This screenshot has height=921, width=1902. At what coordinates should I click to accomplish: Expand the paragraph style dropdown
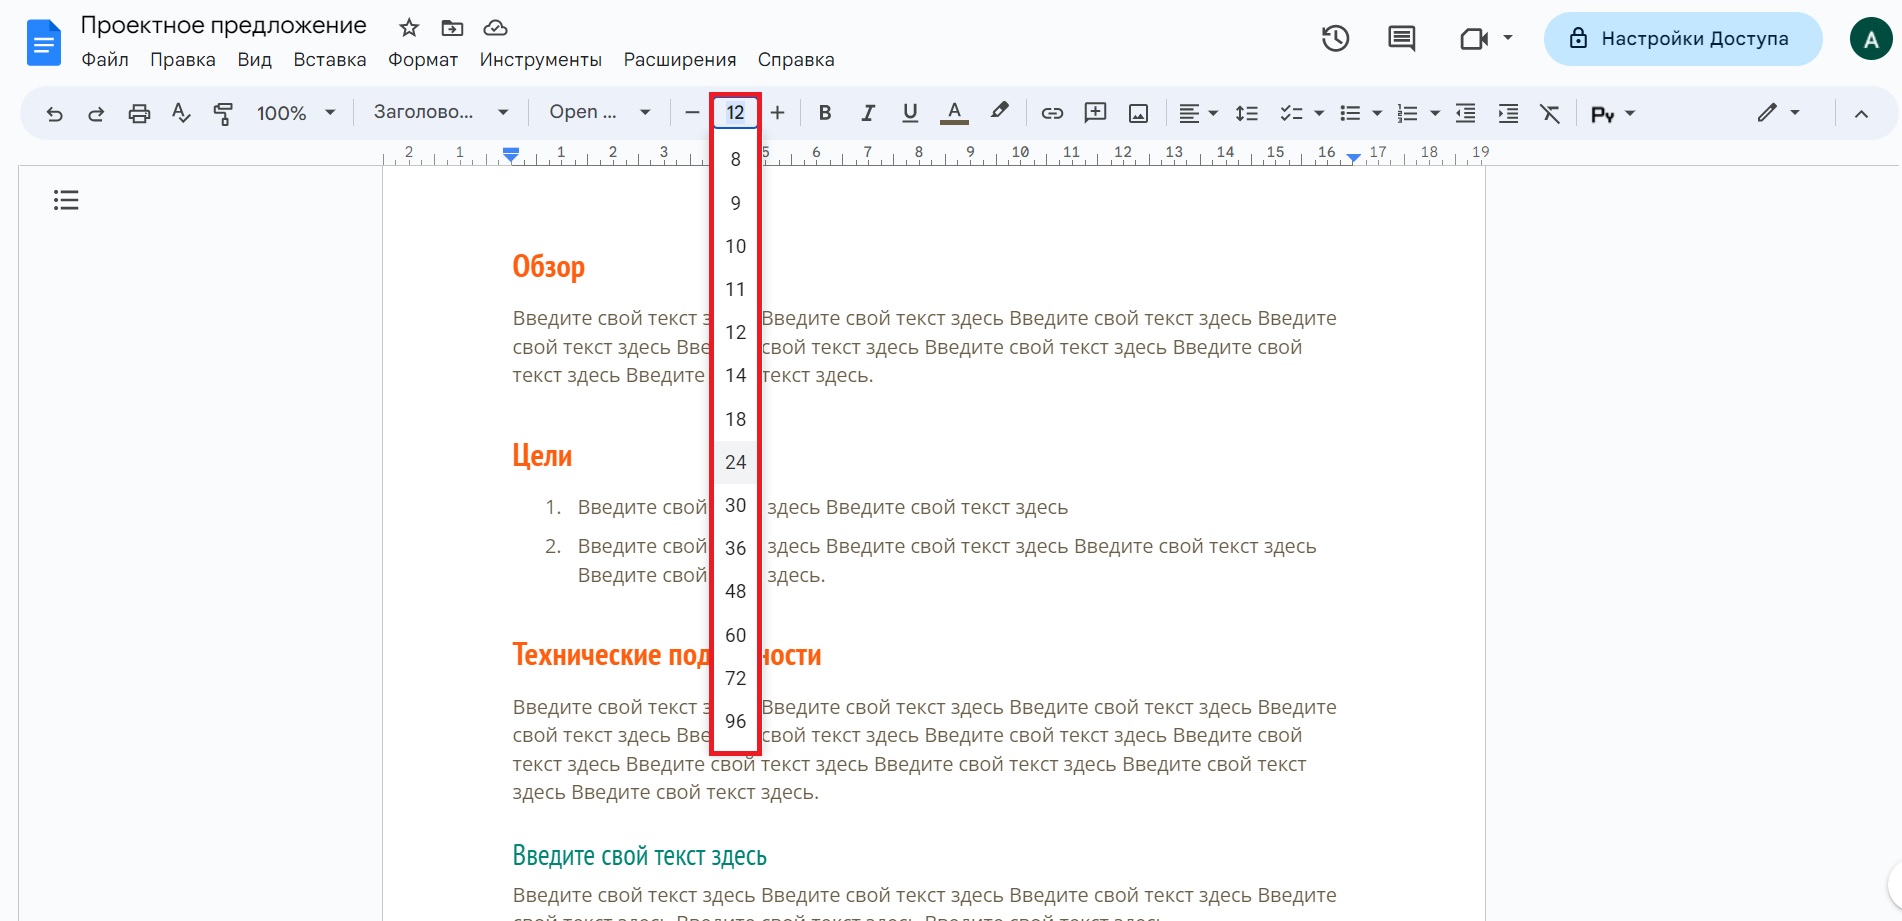pyautogui.click(x=440, y=112)
